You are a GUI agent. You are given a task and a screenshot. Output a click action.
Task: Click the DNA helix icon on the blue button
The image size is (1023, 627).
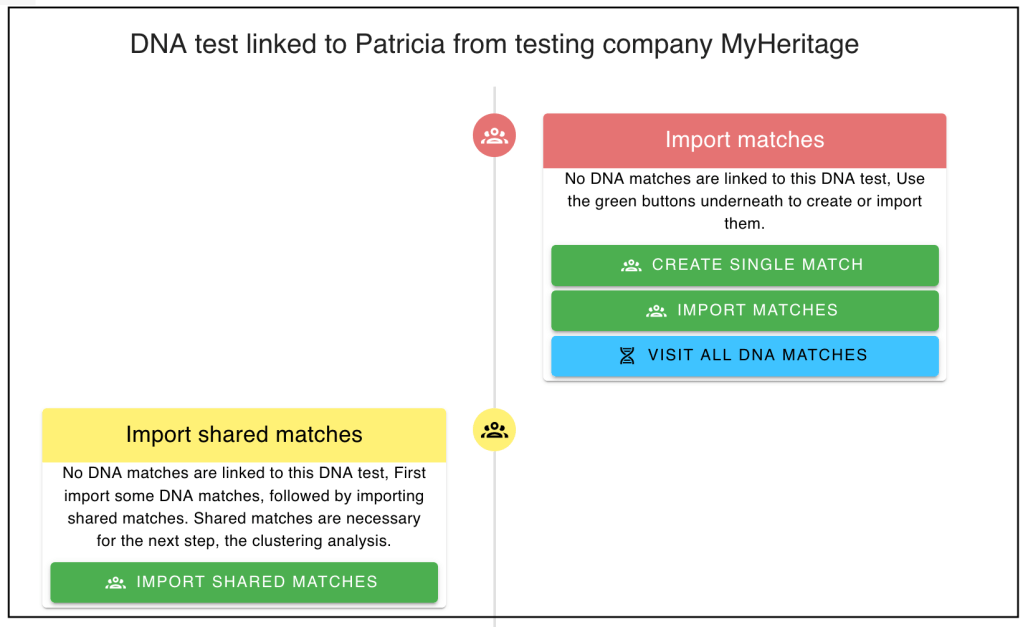click(x=627, y=355)
